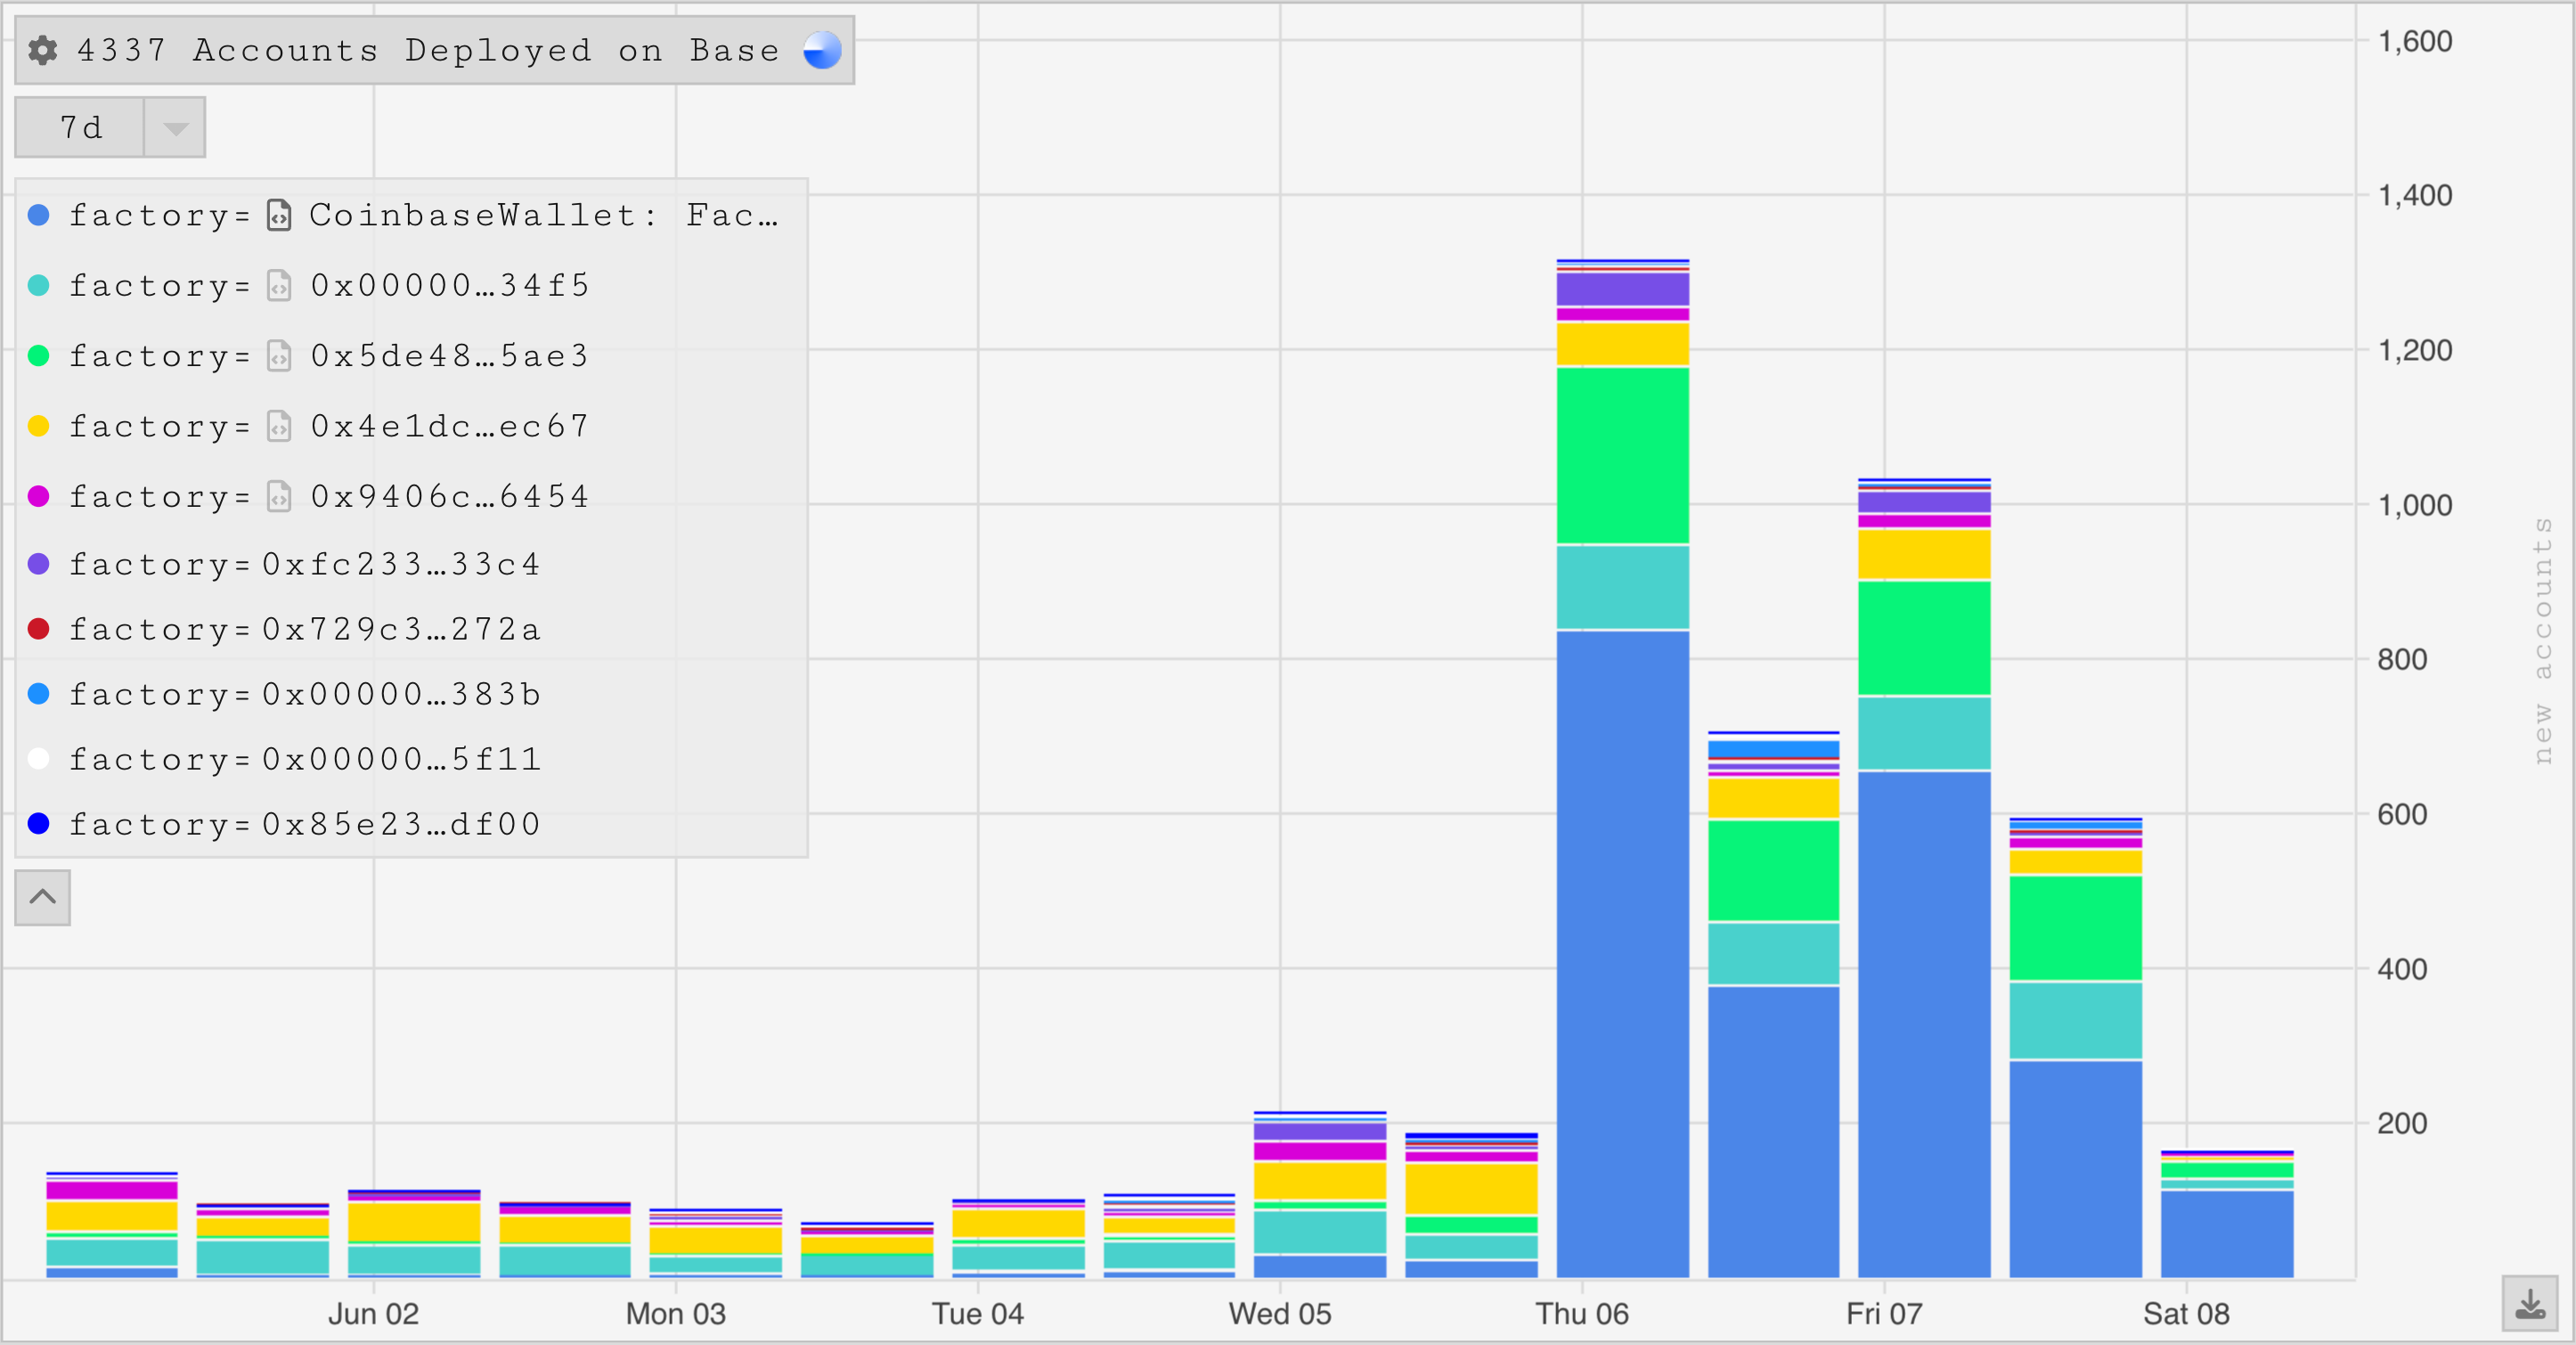2576x1345 pixels.
Task: Click the yellow 0x4e1dc…ec67 color dot
Action: tap(39, 426)
